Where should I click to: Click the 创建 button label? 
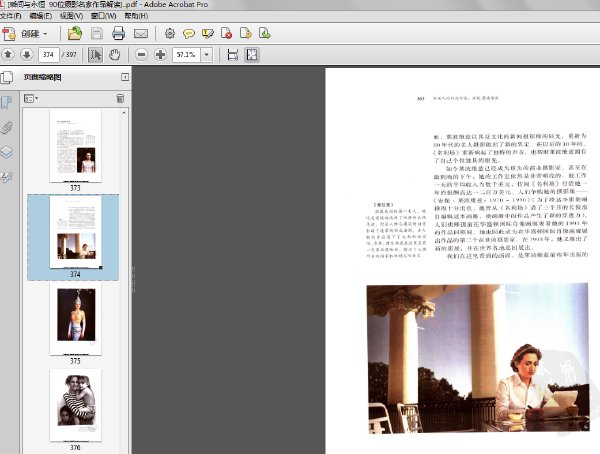30,34
